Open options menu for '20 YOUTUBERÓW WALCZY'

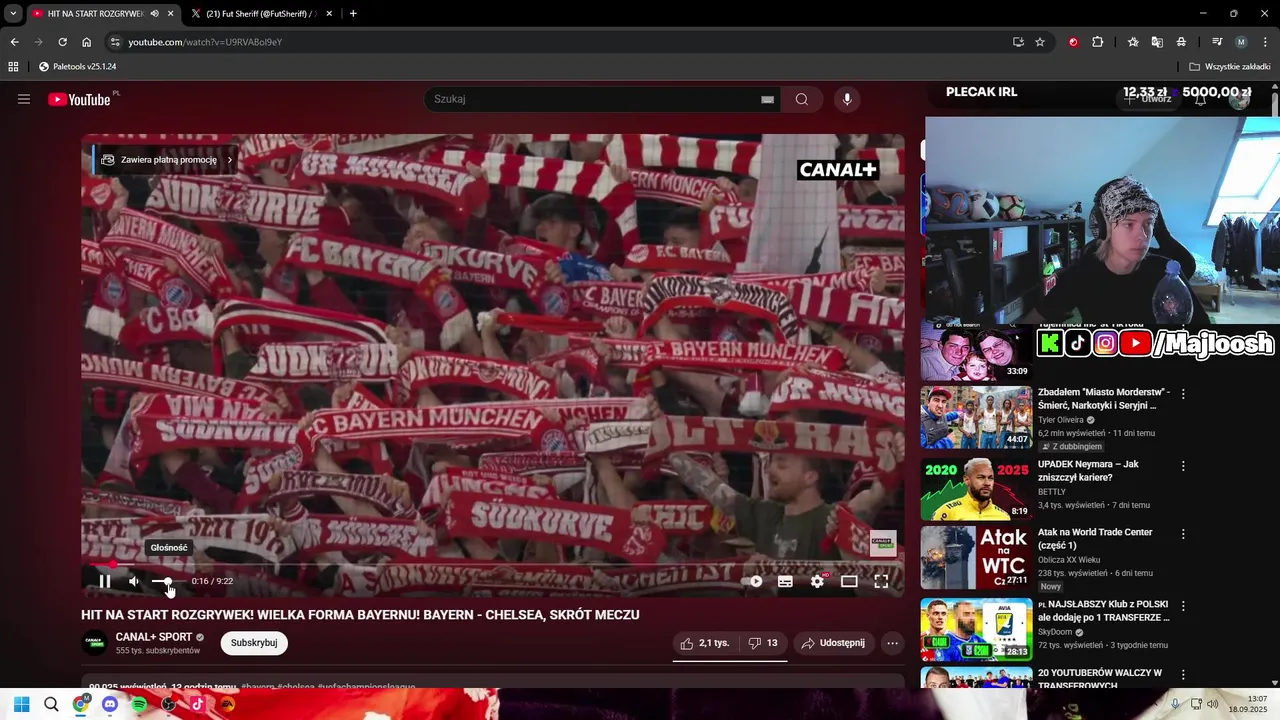1183,674
